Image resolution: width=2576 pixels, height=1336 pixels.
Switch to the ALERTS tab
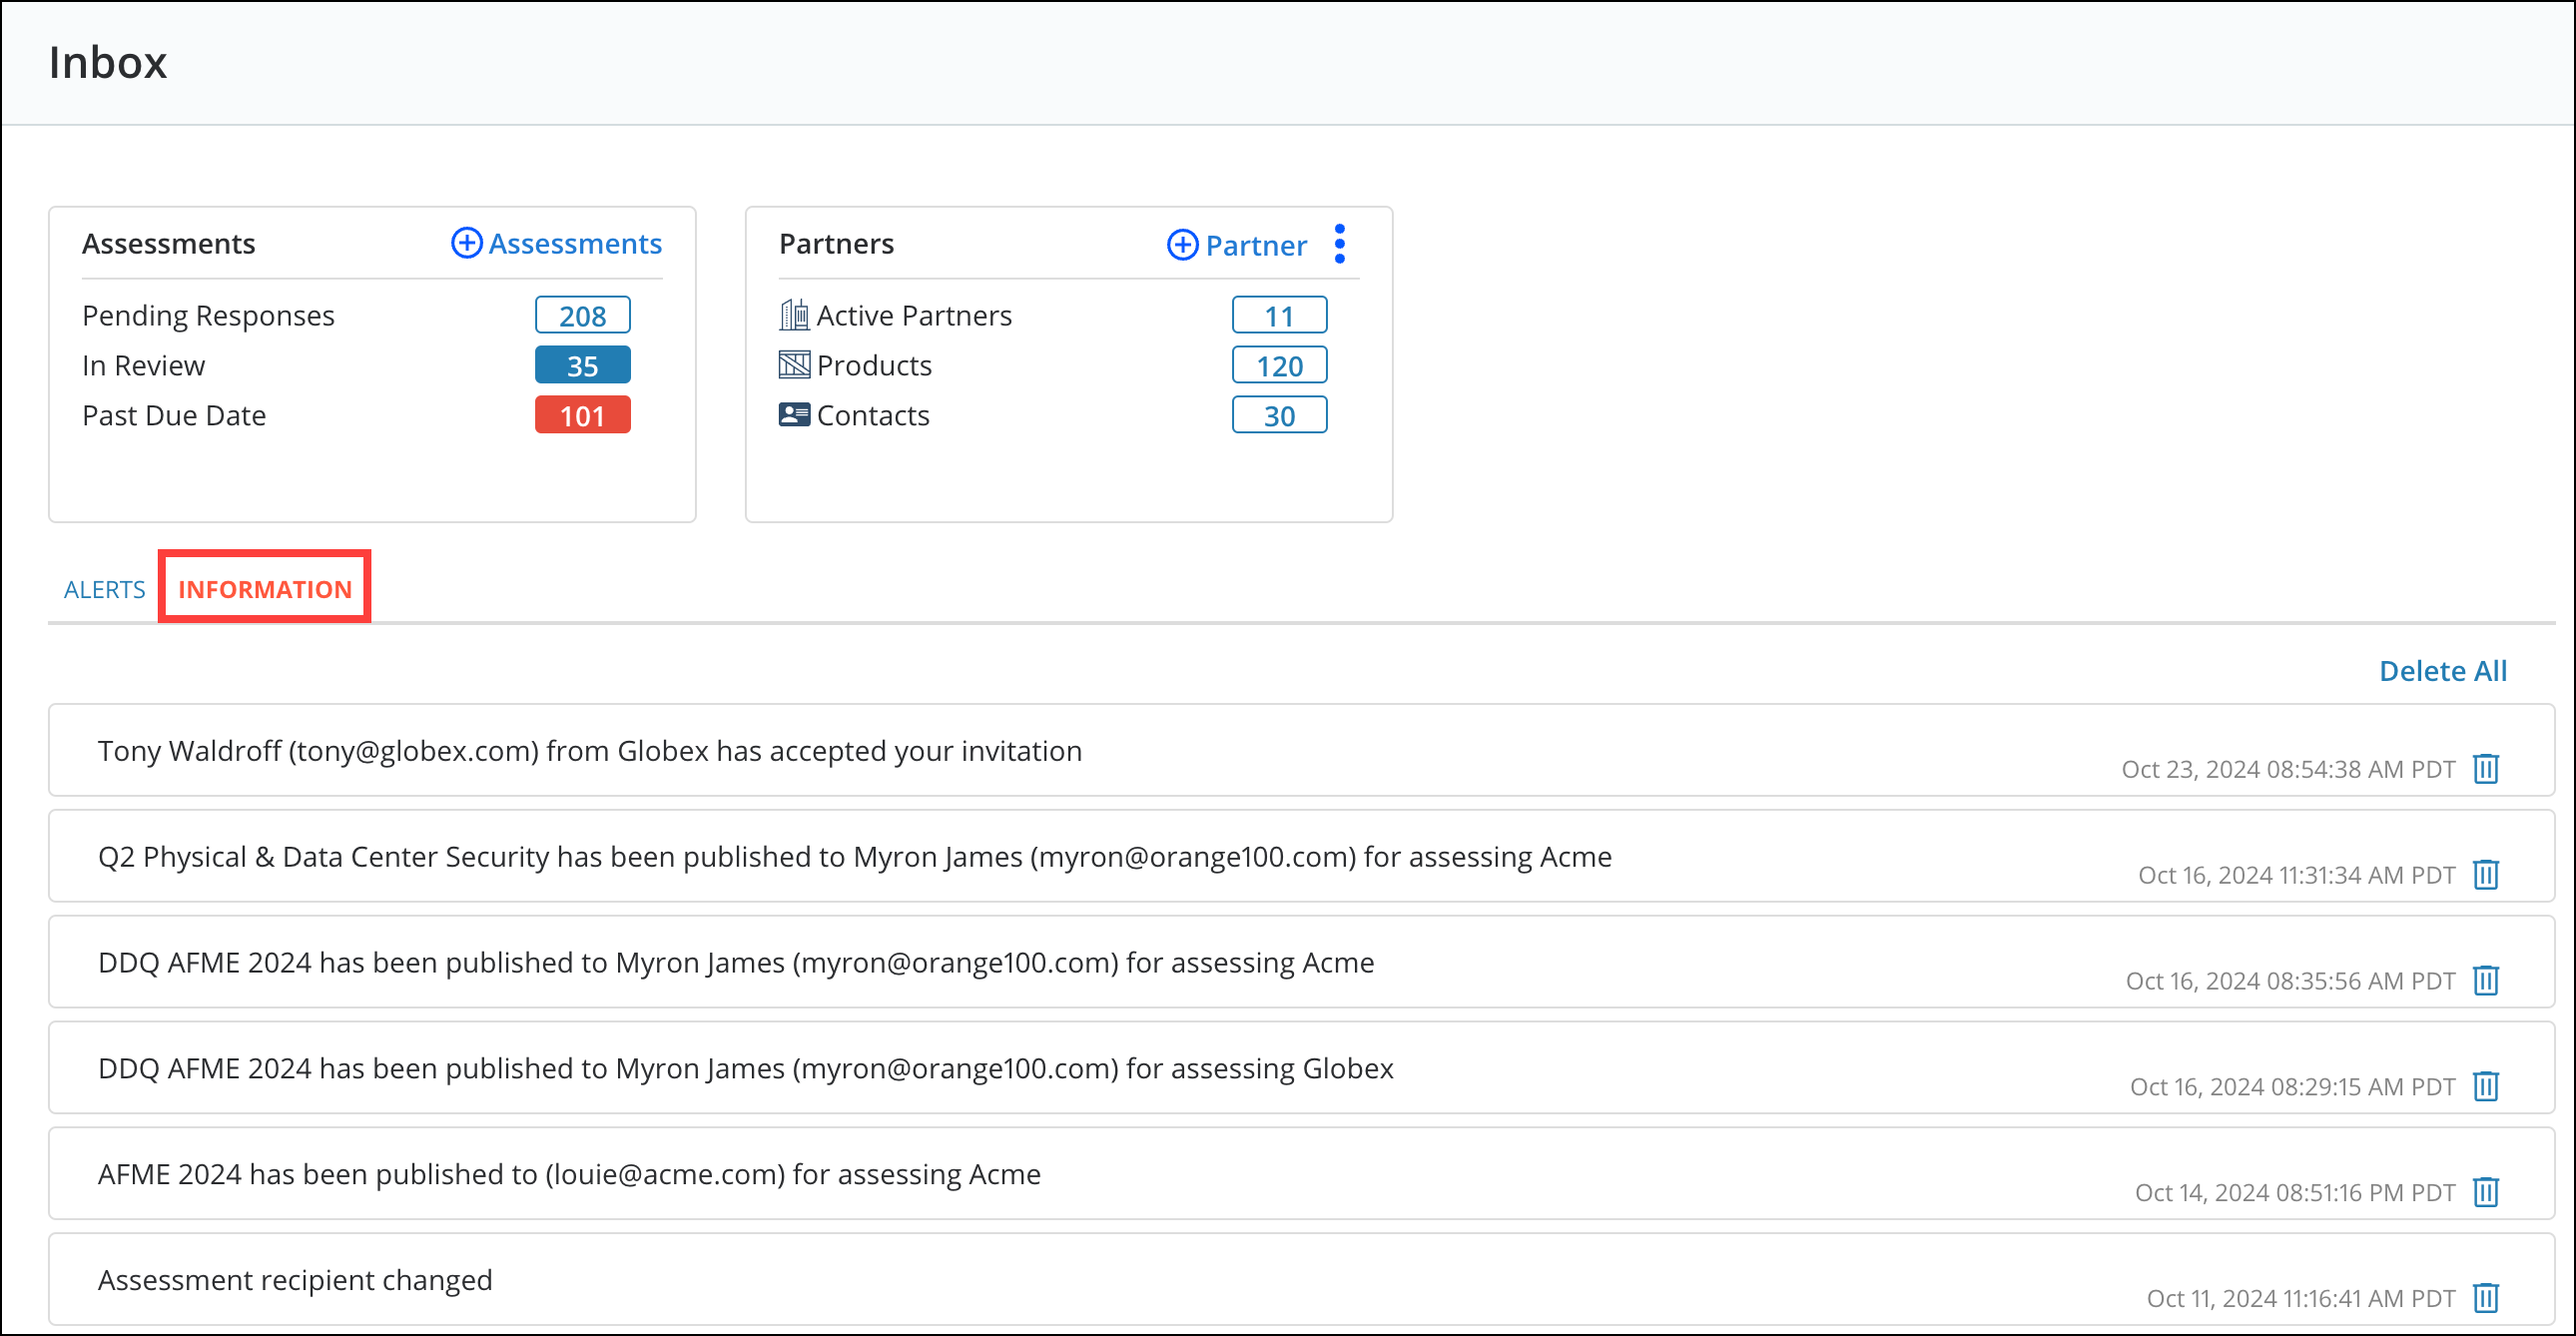pyautogui.click(x=104, y=589)
